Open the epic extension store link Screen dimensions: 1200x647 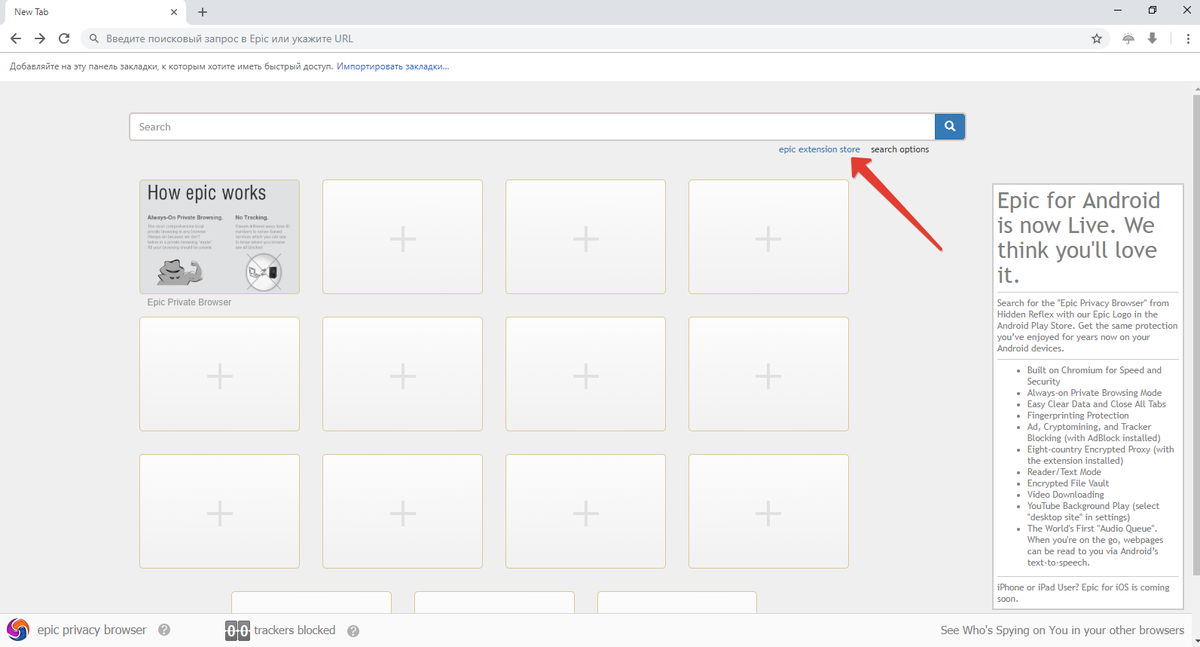click(819, 150)
